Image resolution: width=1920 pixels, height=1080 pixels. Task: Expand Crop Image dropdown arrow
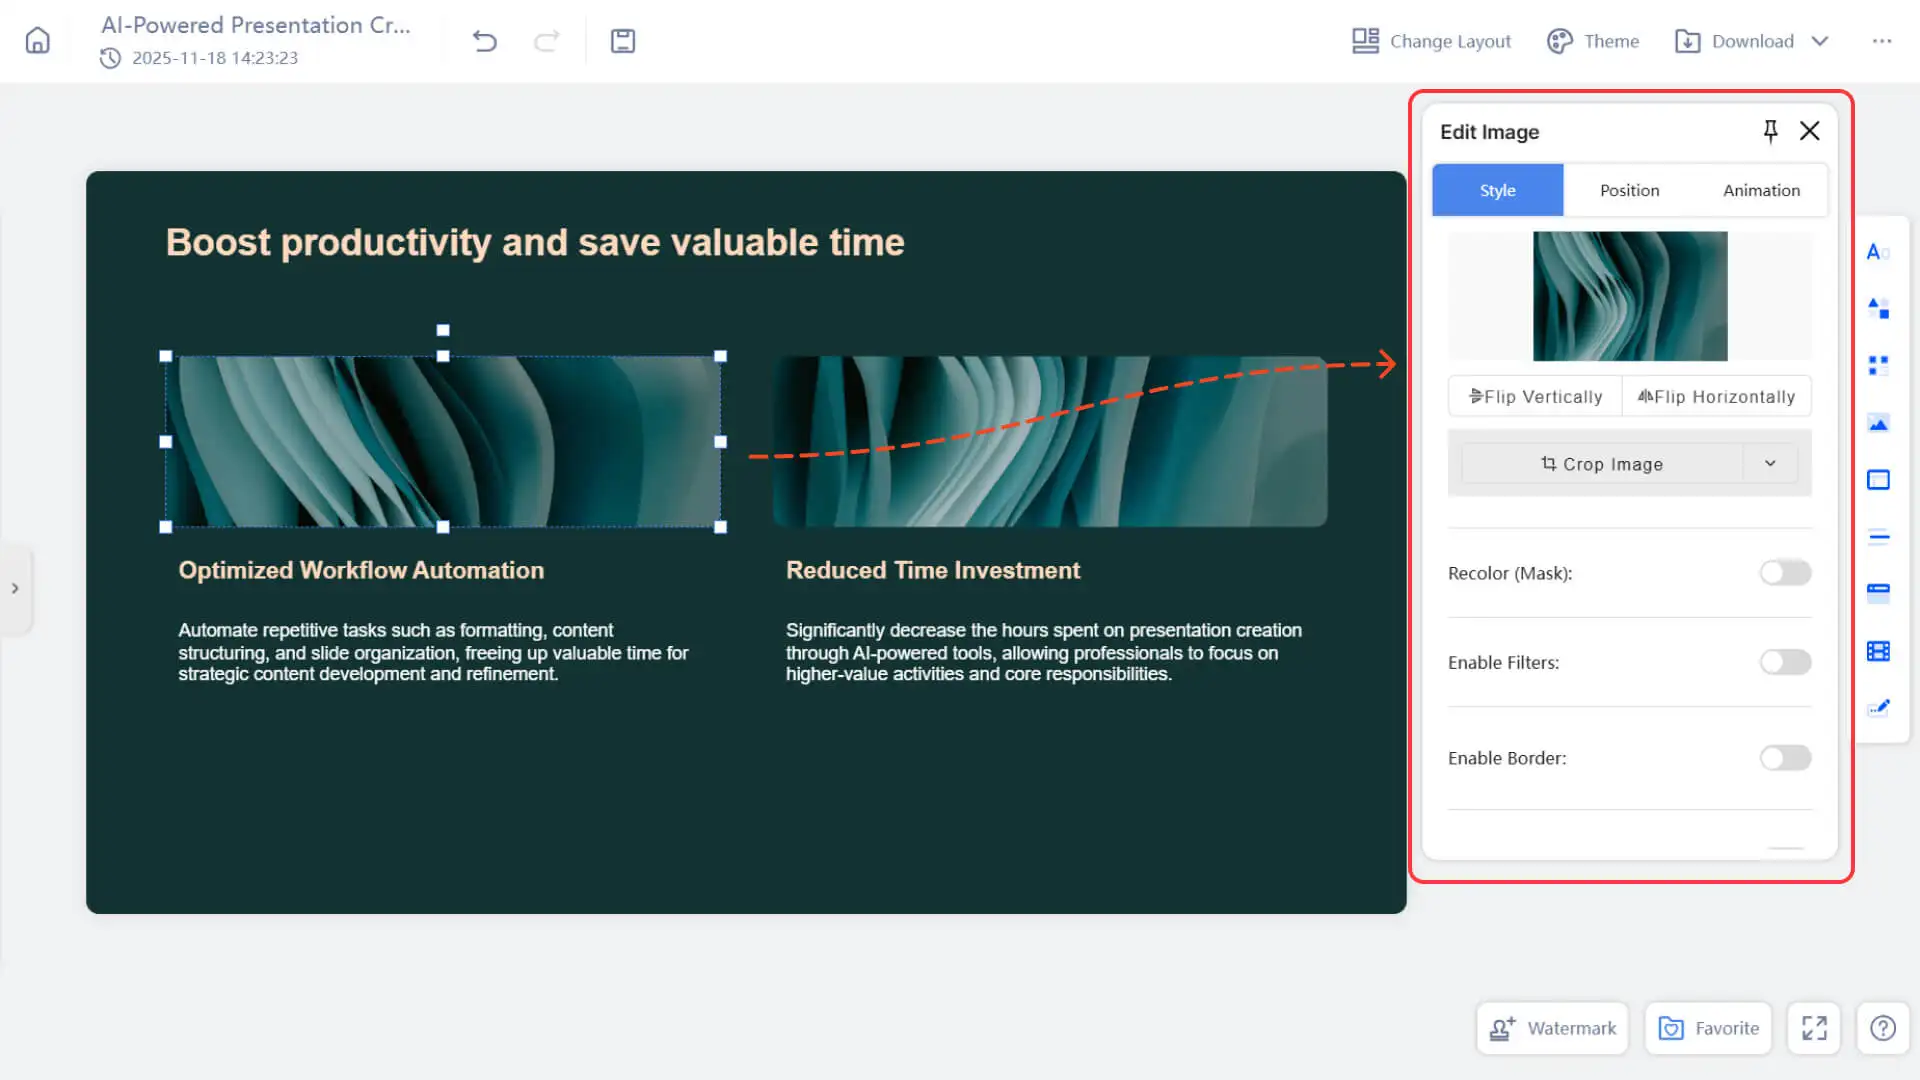(x=1770, y=464)
